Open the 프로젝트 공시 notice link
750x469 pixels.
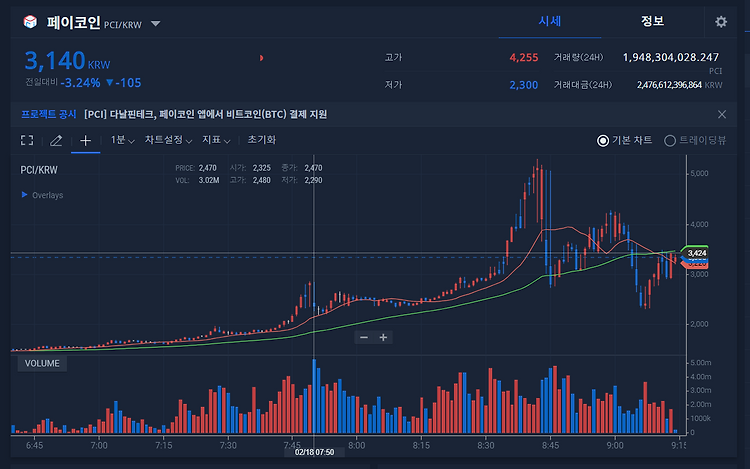click(48, 114)
